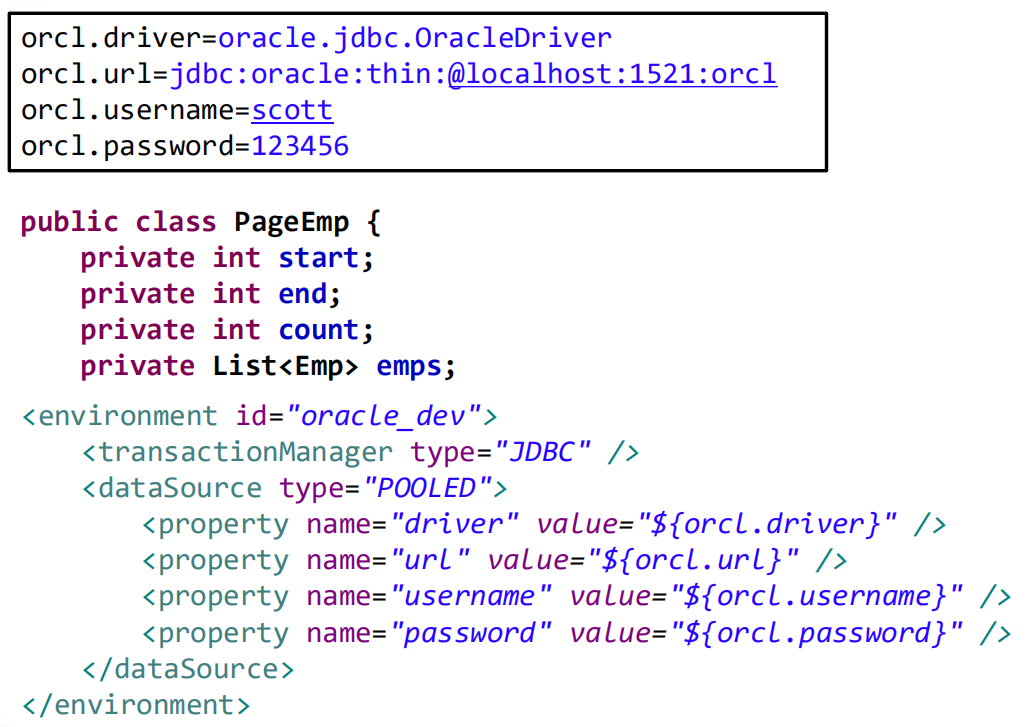Click the "${orcl.driver}" value

[x=767, y=525]
